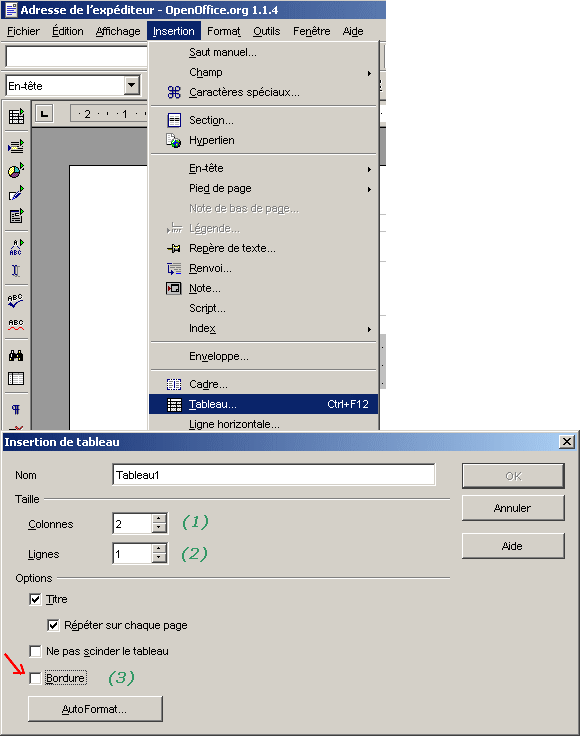Click the Colonnes number field
This screenshot has height=736, width=580.
point(132,524)
